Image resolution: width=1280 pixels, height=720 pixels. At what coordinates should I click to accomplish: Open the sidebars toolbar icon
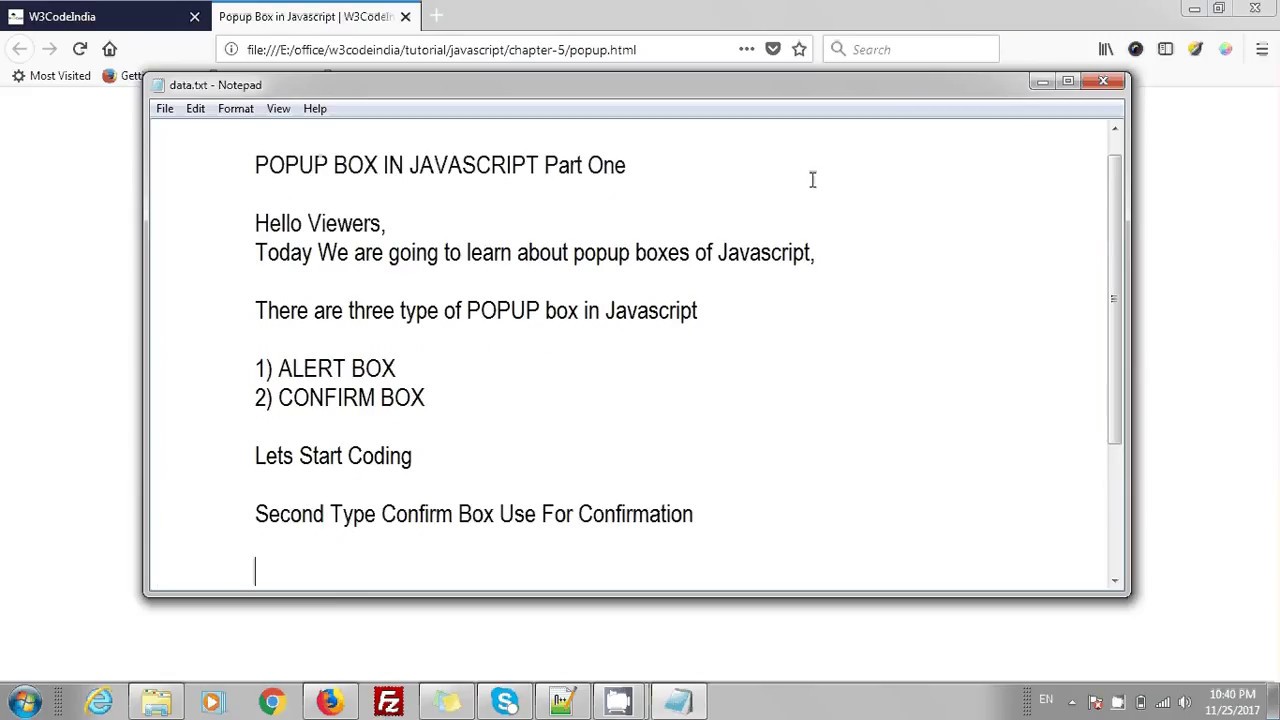(1165, 49)
